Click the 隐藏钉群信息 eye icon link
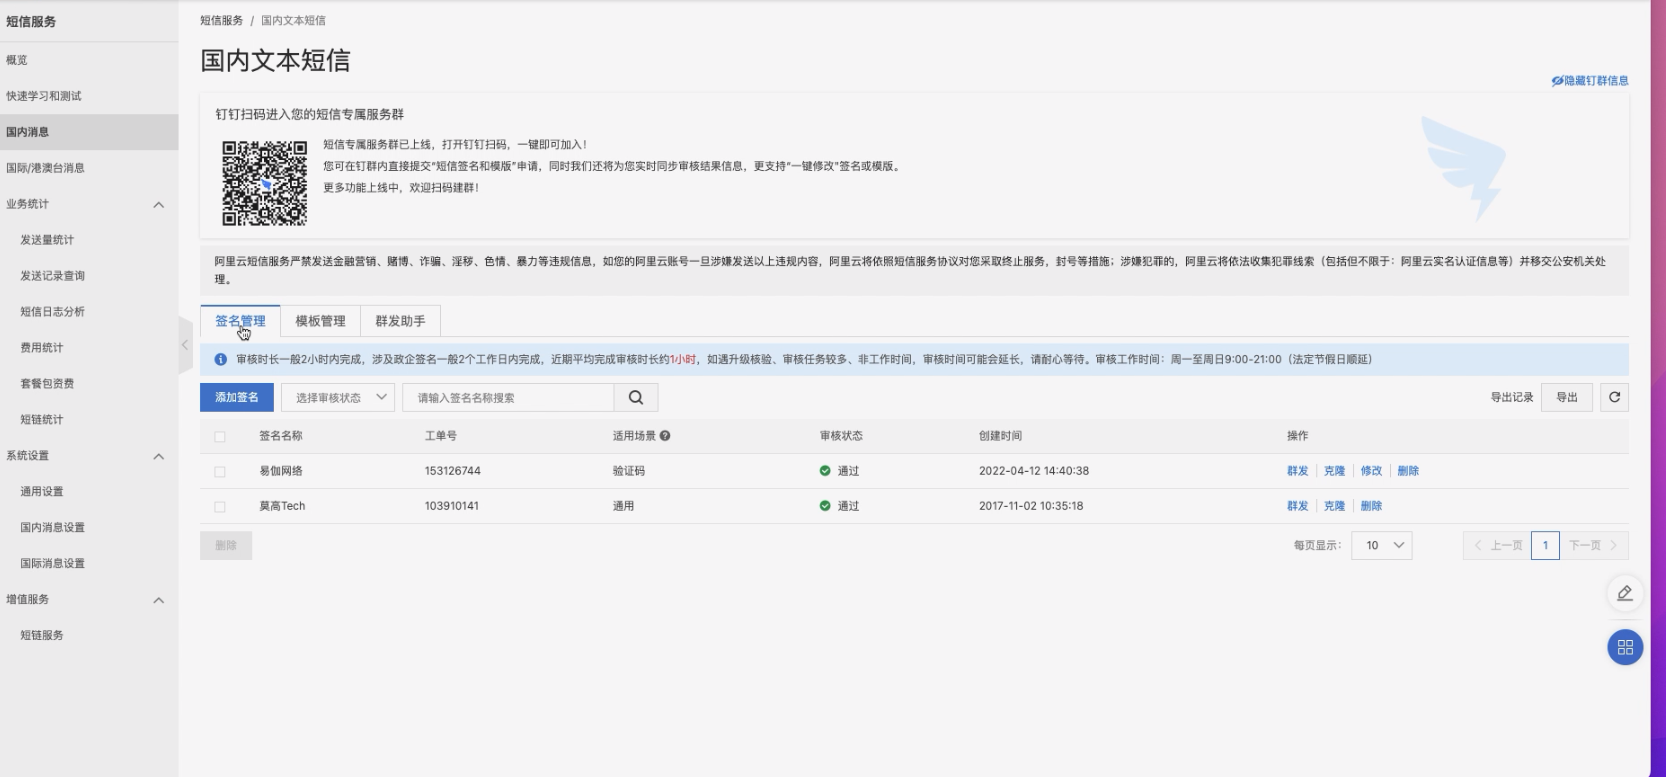 point(1590,81)
